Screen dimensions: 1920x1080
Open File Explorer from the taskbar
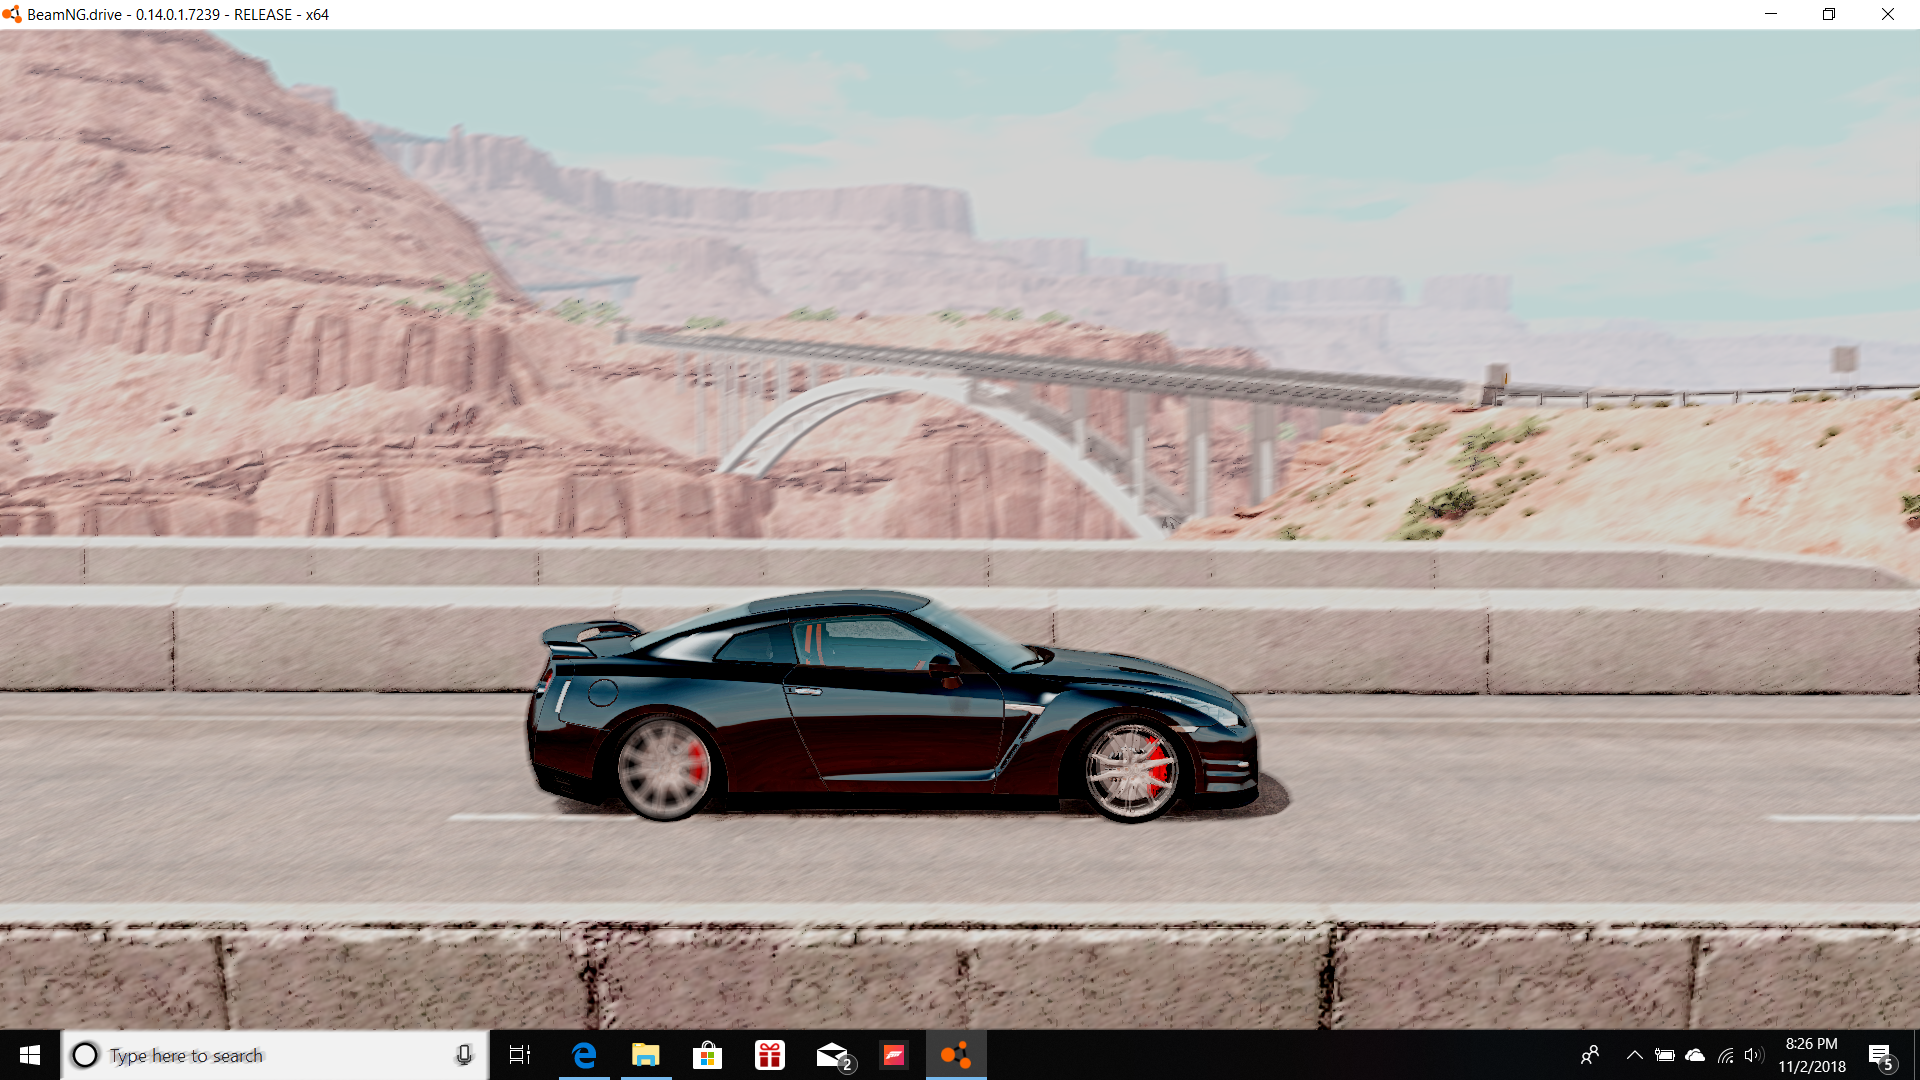(x=646, y=1055)
